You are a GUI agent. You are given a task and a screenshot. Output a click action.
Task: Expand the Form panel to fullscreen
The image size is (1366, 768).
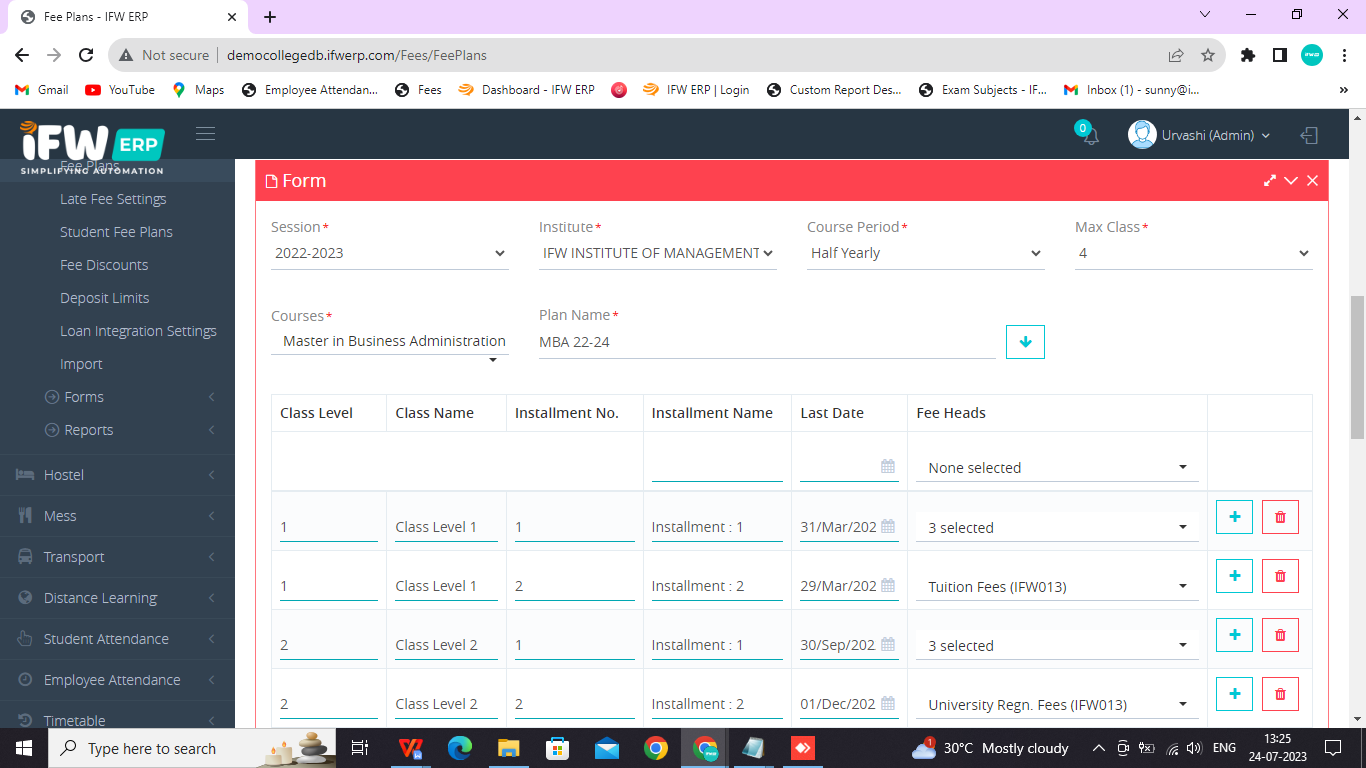coord(1270,181)
